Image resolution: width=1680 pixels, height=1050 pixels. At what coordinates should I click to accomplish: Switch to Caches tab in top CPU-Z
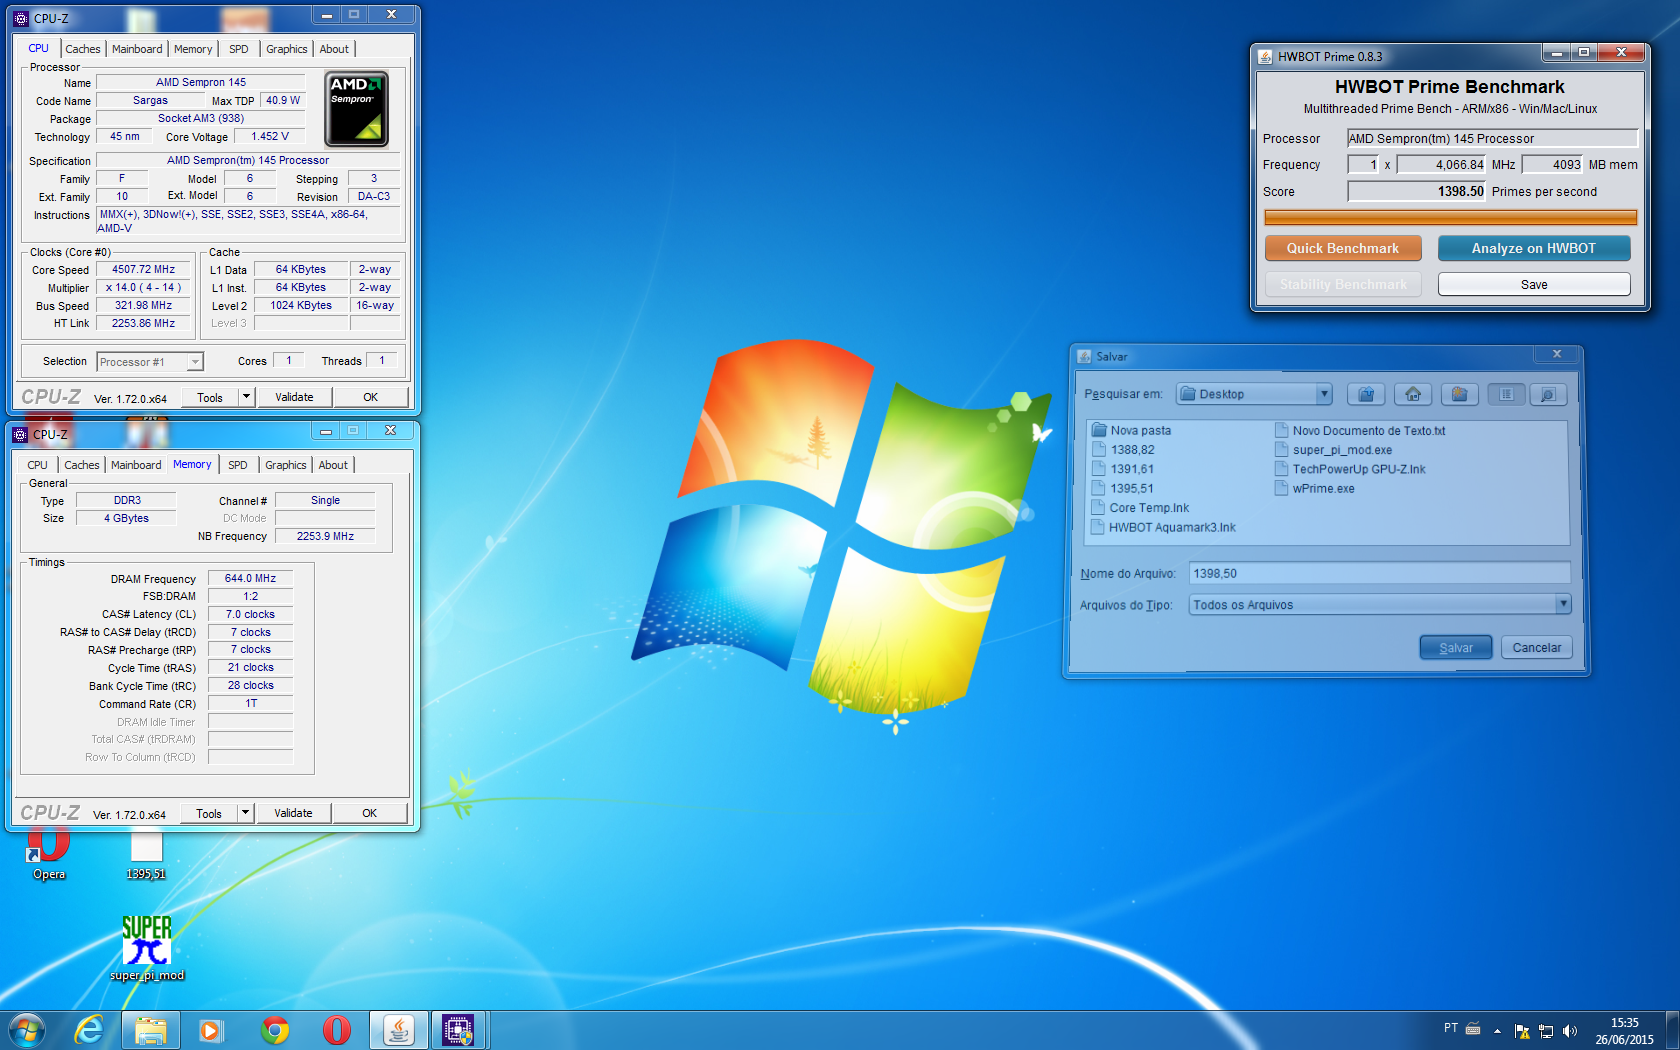pos(83,49)
